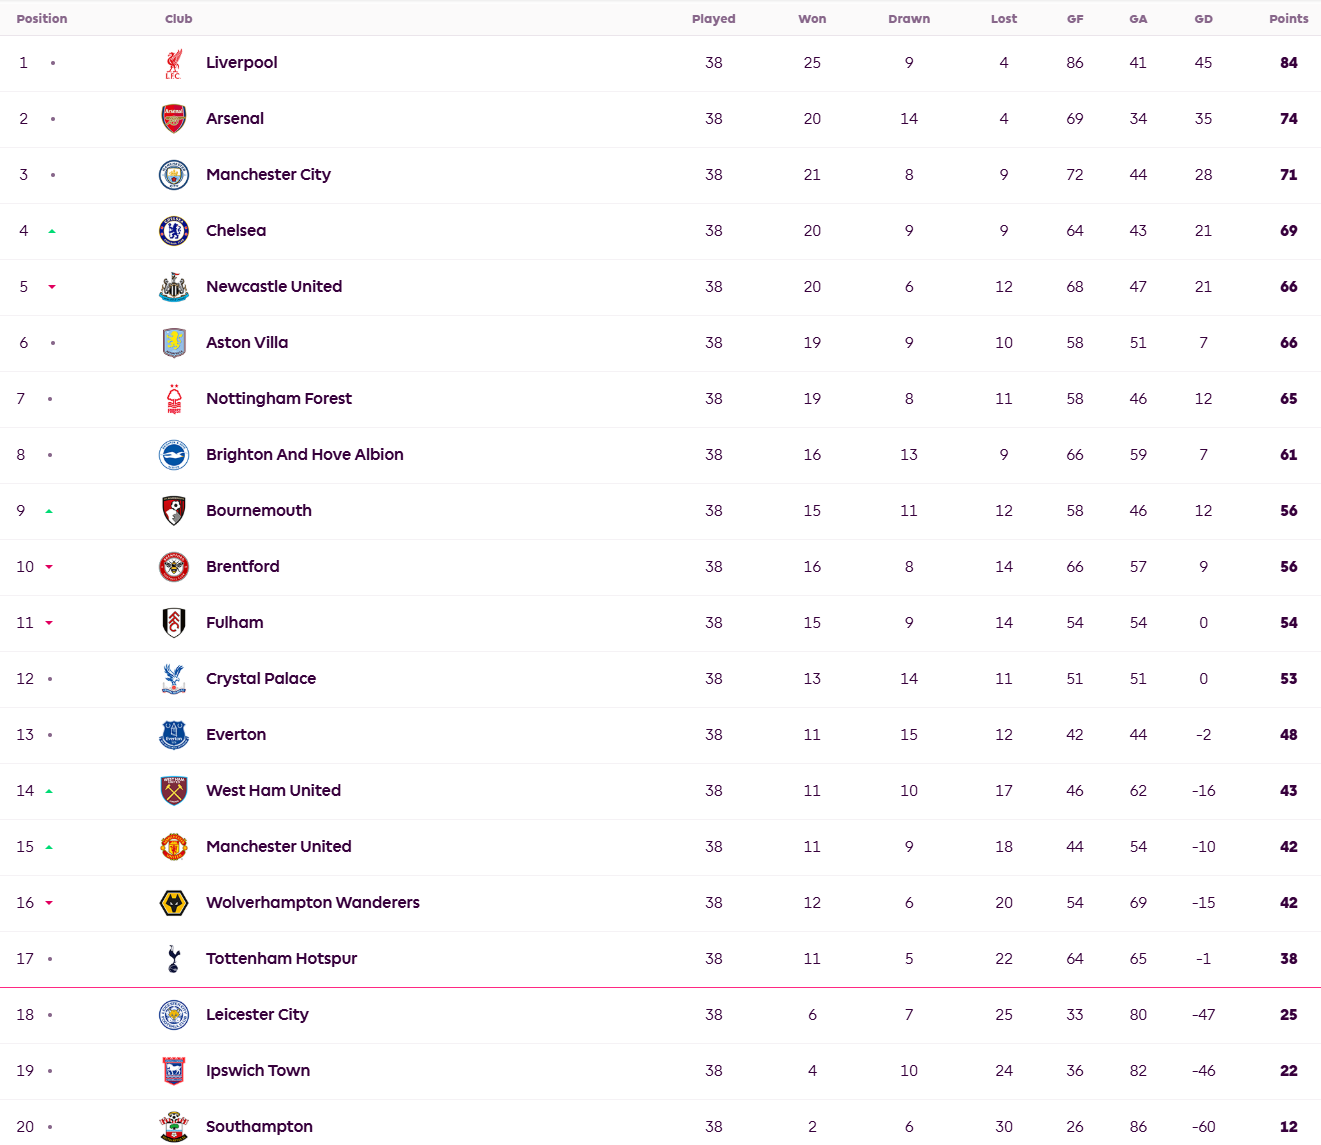Click the Wolverhampton Wanderers wolf badge
Image resolution: width=1321 pixels, height=1145 pixels.
click(174, 903)
